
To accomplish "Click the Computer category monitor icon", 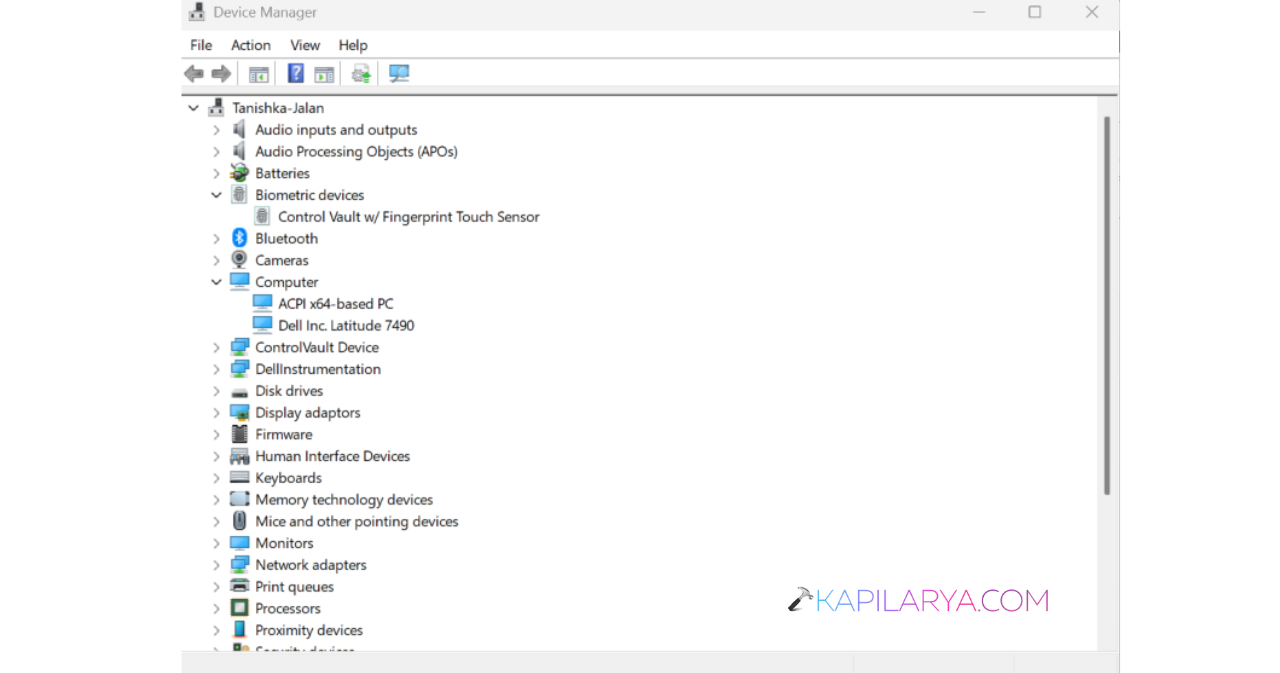I will pos(239,281).
